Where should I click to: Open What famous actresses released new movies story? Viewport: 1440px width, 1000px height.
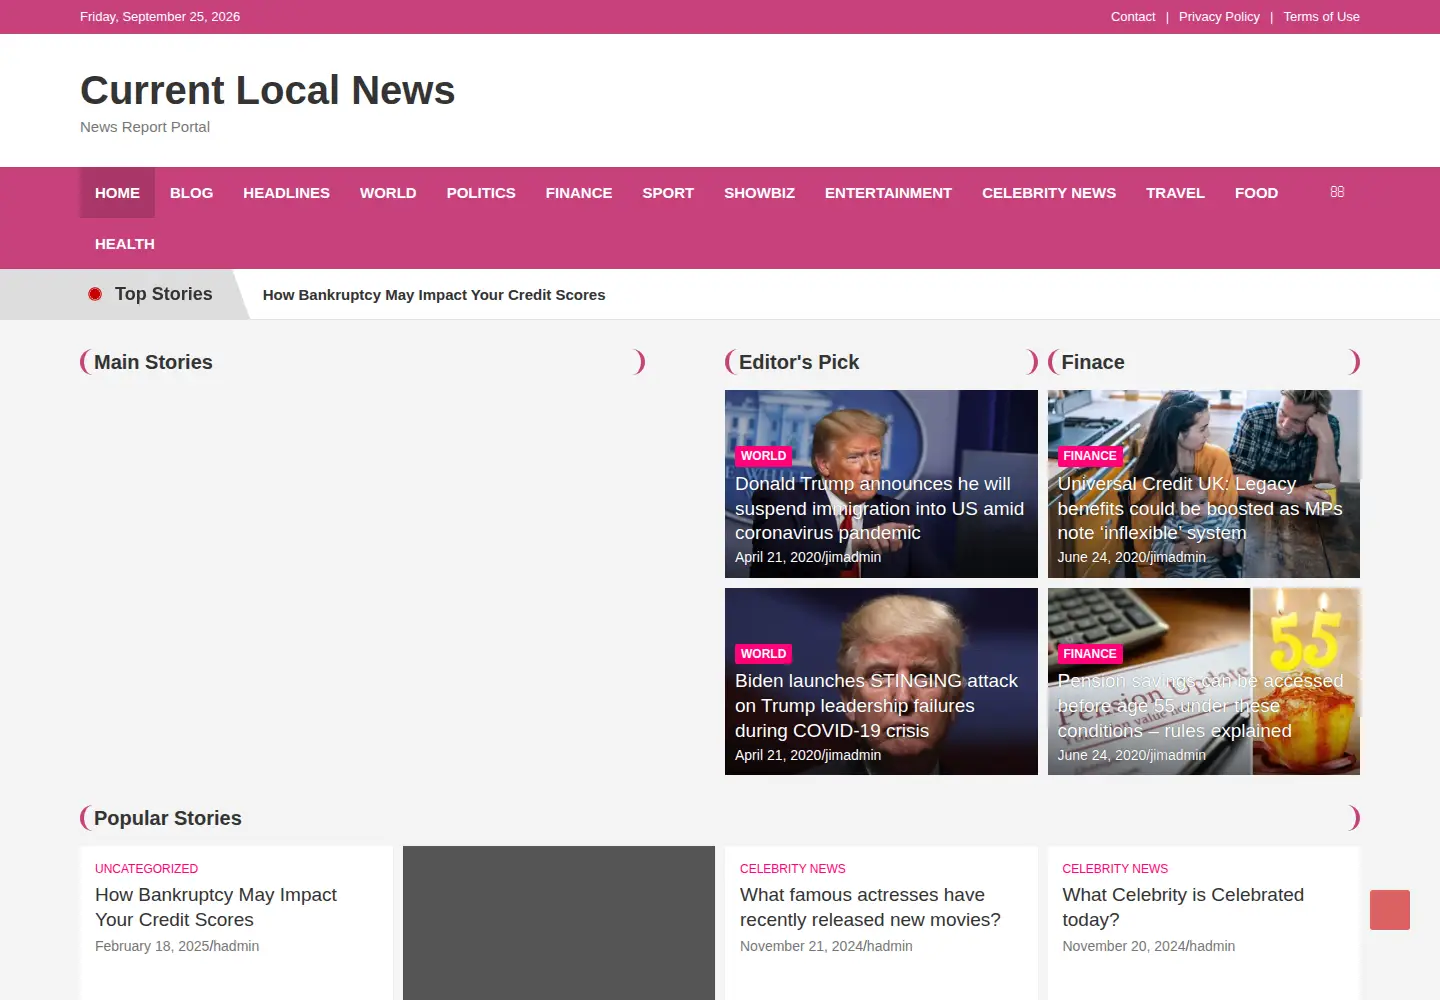point(870,907)
